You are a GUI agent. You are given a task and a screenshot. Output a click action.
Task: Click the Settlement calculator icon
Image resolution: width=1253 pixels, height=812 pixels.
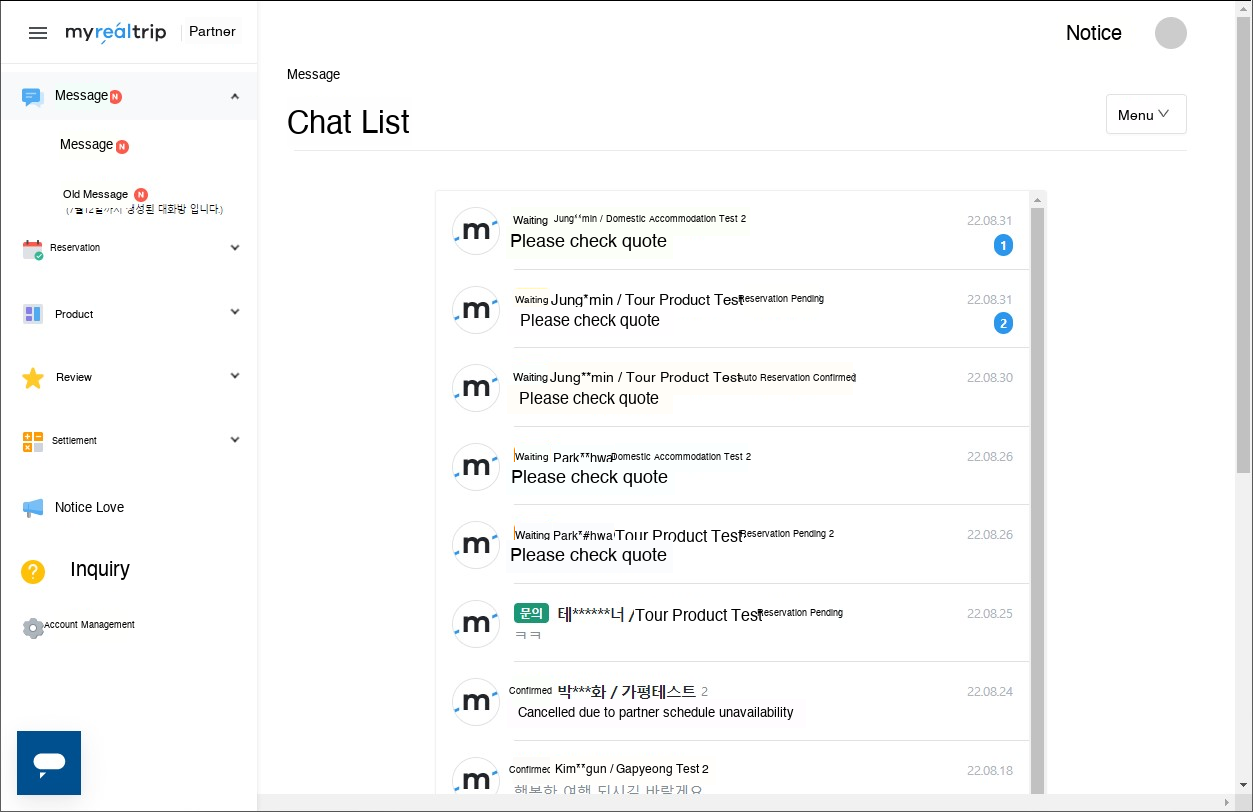point(33,441)
